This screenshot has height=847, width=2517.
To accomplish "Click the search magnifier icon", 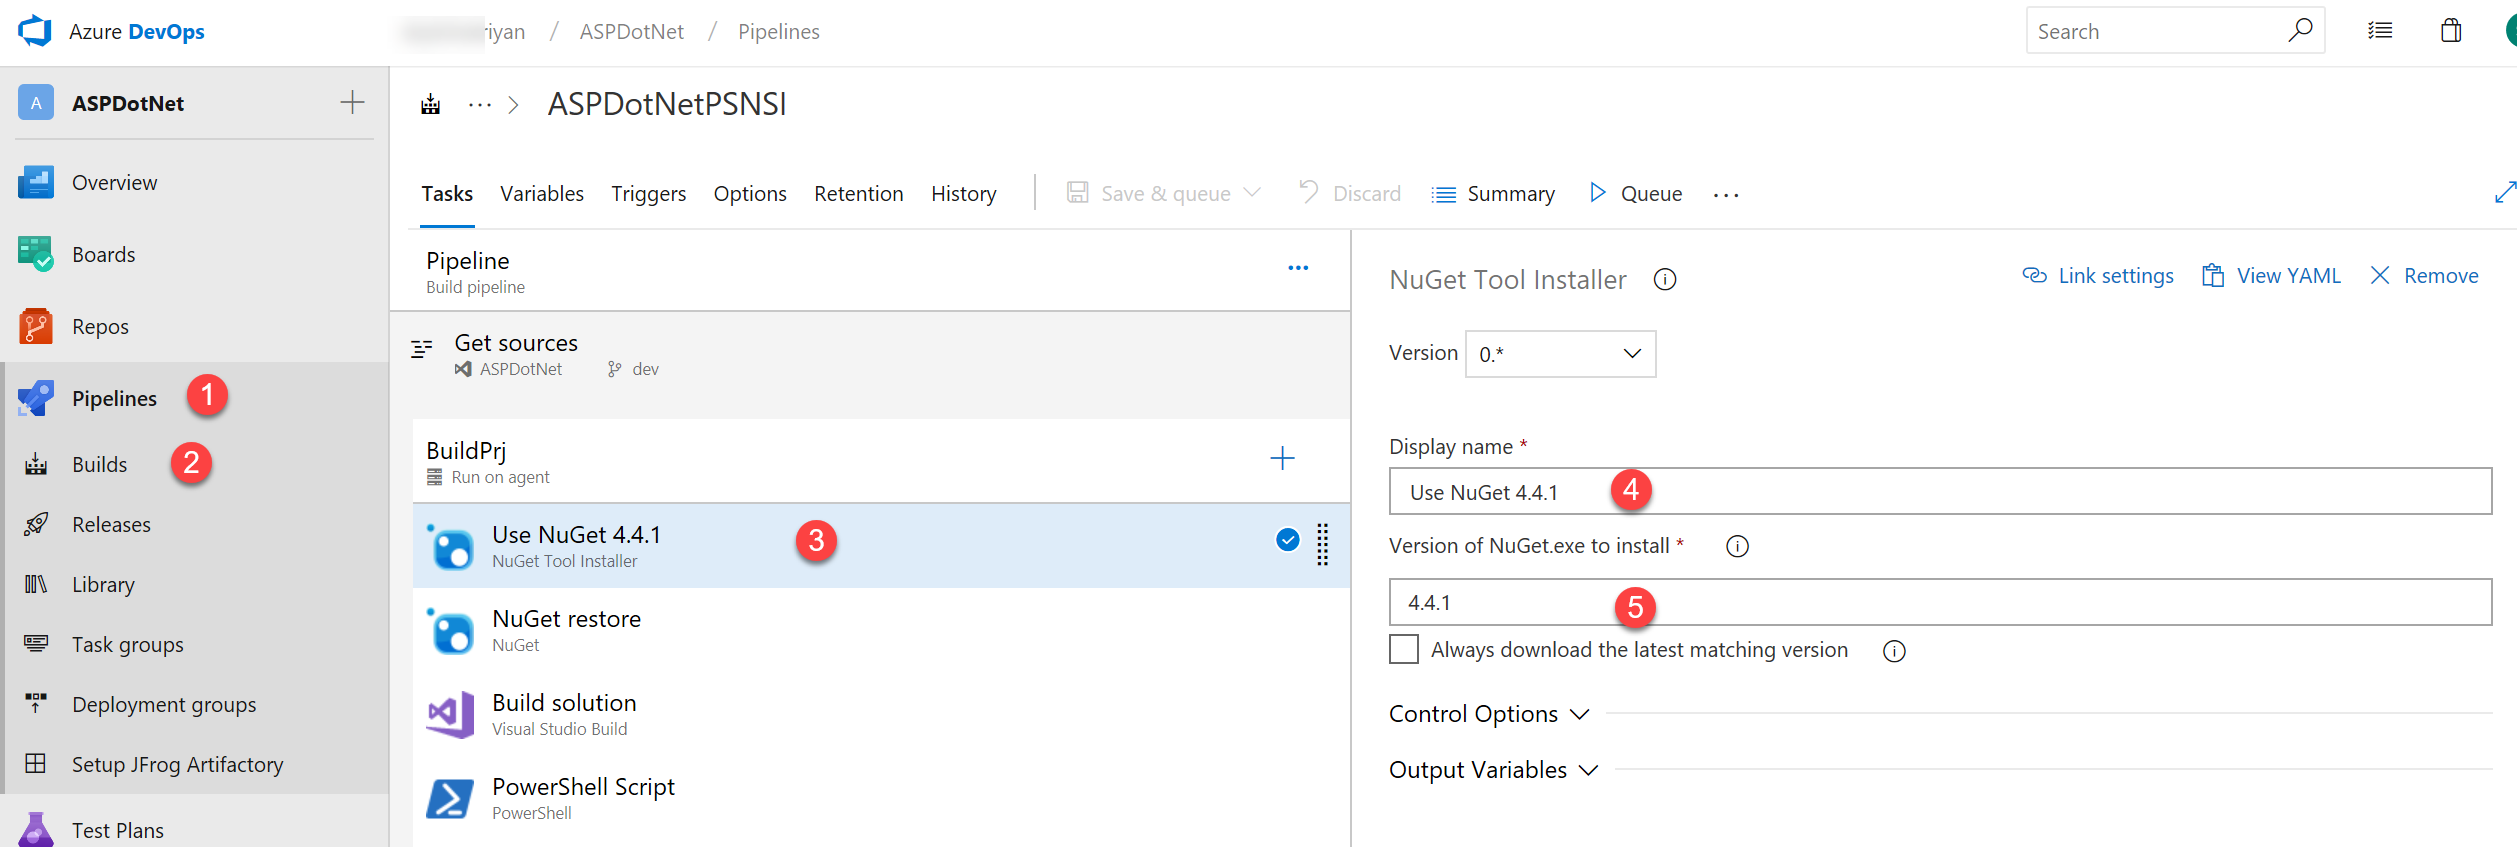I will (2300, 30).
